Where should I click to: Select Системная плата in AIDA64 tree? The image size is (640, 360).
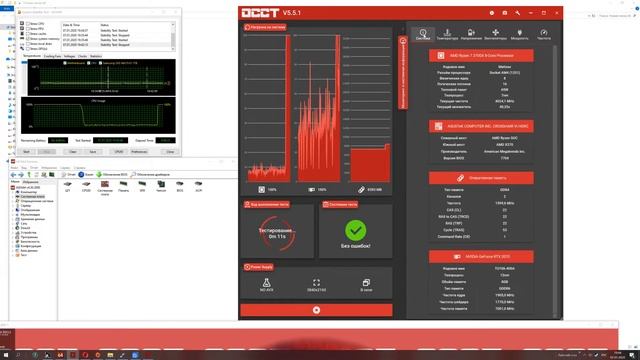click(x=33, y=196)
